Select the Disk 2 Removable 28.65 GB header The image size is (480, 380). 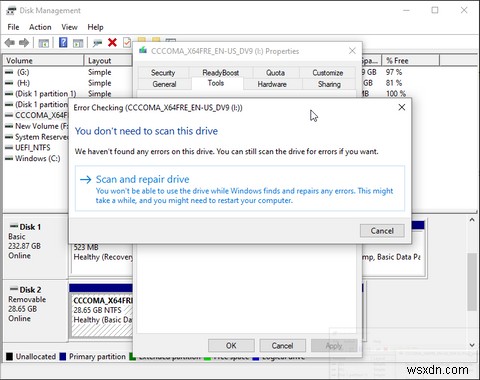pyautogui.click(x=35, y=310)
